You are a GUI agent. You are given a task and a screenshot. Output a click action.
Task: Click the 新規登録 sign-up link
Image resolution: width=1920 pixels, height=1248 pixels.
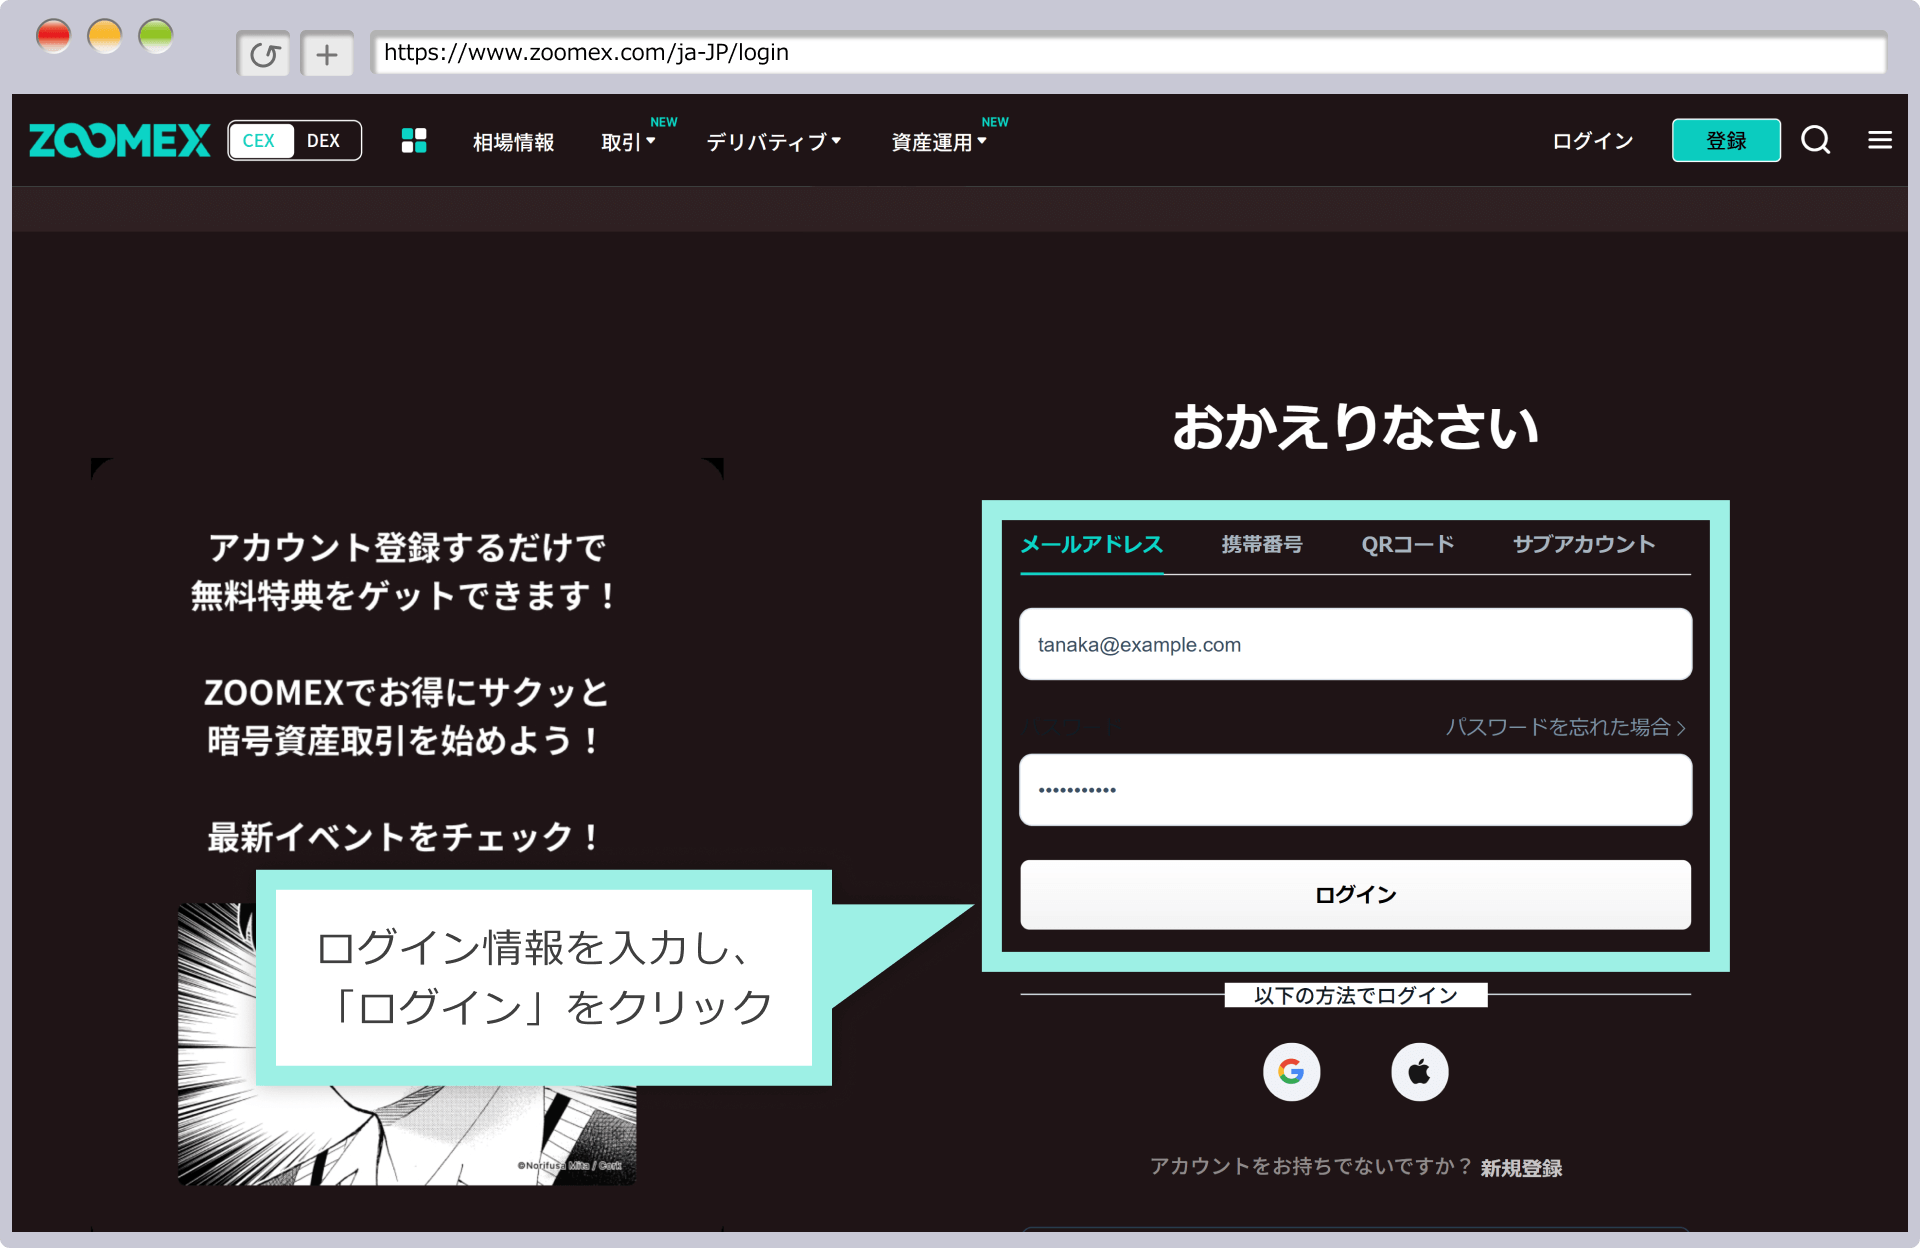pyautogui.click(x=1521, y=1168)
